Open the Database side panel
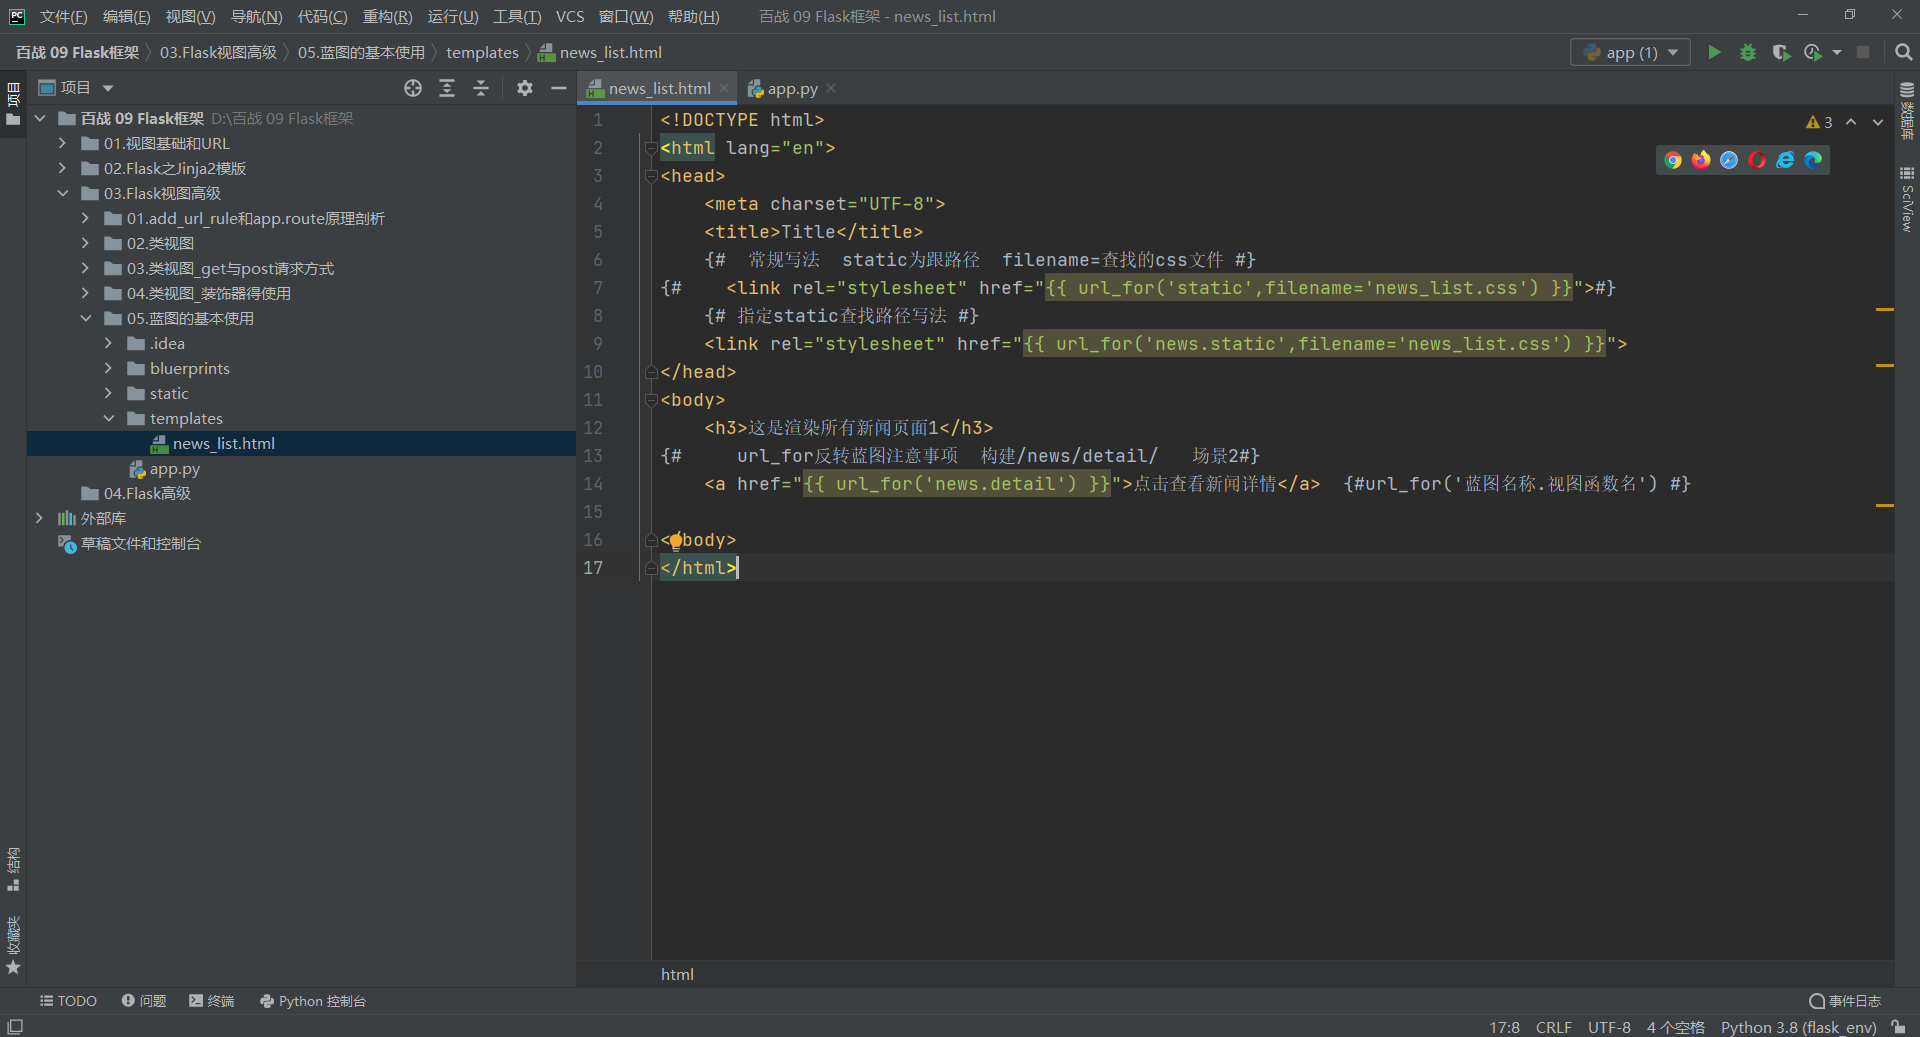This screenshot has height=1037, width=1920. coord(1907,110)
